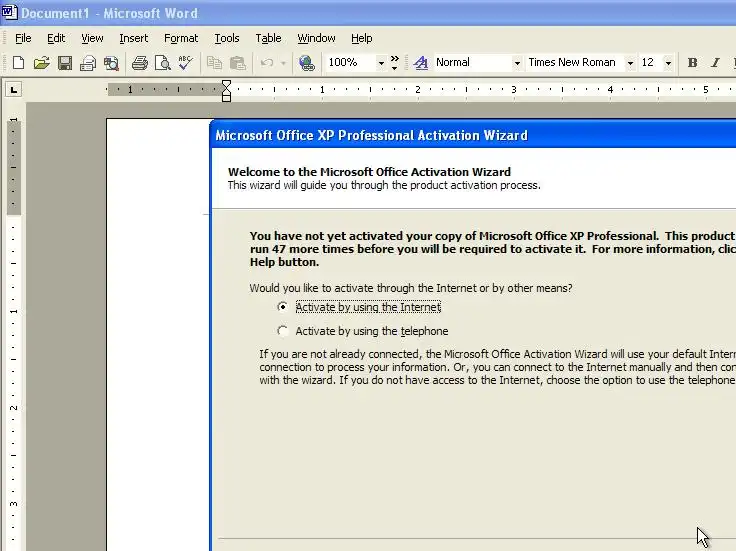Click inside the font name field
The width and height of the screenshot is (736, 551).
[575, 62]
